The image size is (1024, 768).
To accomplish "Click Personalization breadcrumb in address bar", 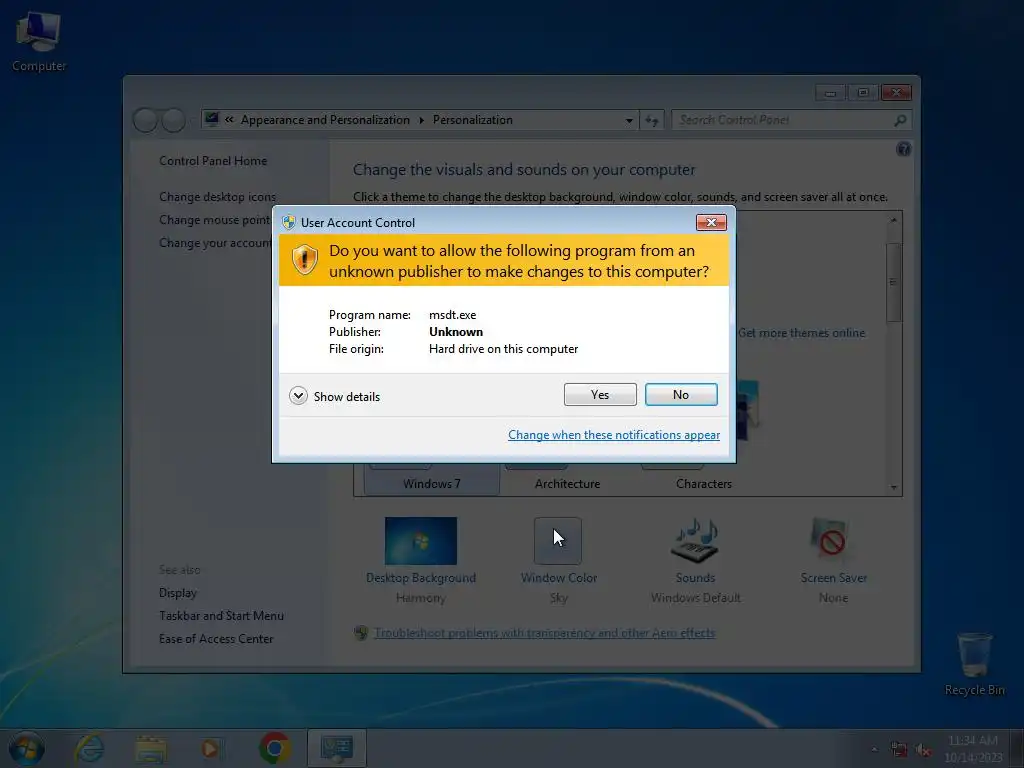I will pos(473,120).
